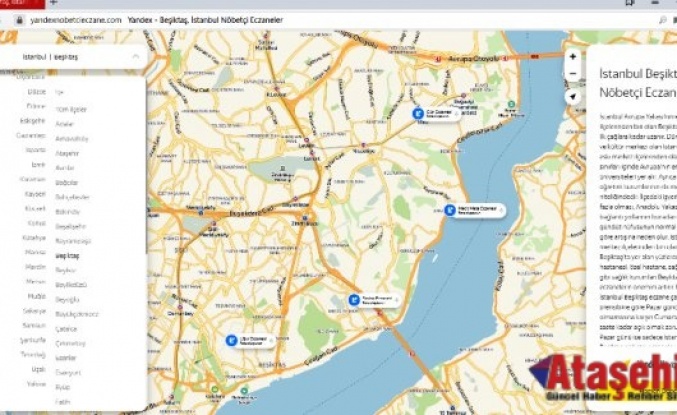
Task: Select Mardin in the province list
Action: pyautogui.click(x=35, y=267)
